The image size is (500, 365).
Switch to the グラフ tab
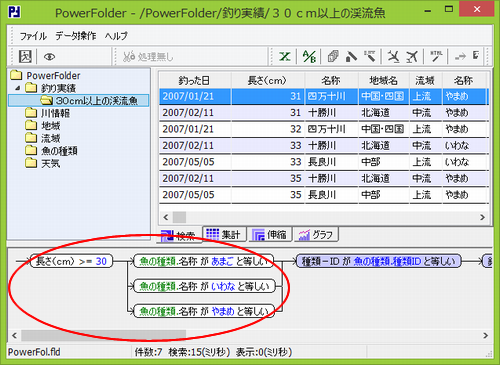point(316,234)
